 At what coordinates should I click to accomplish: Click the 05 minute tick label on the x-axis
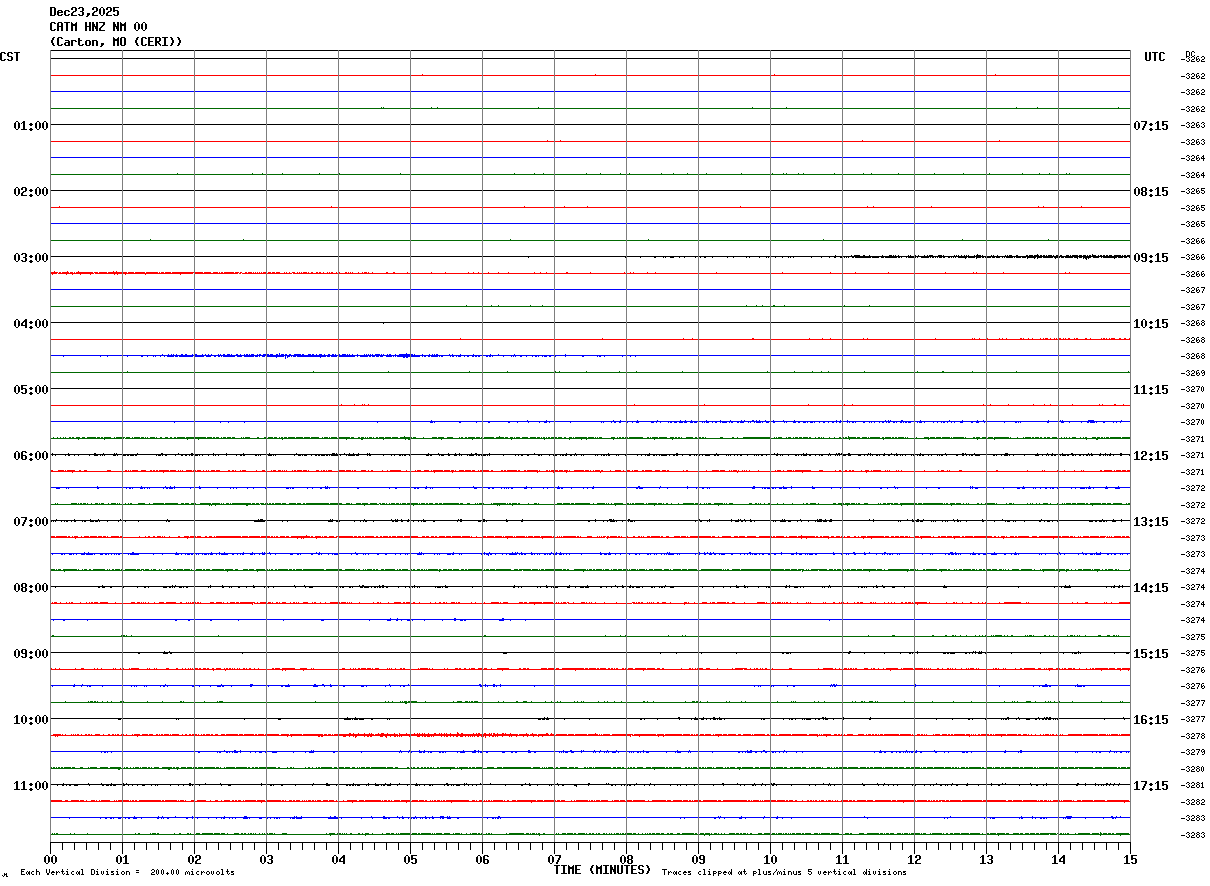[x=410, y=859]
